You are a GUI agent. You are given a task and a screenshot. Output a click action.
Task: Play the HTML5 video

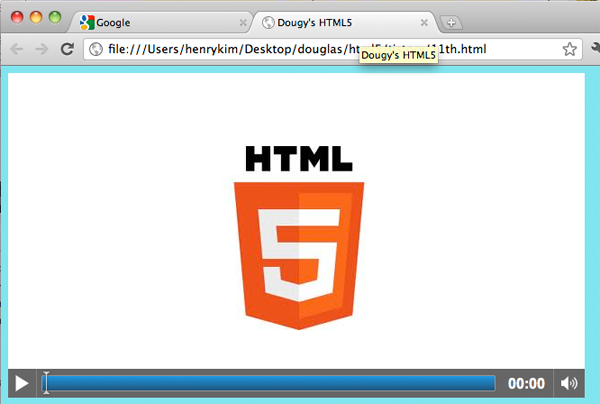[x=22, y=383]
